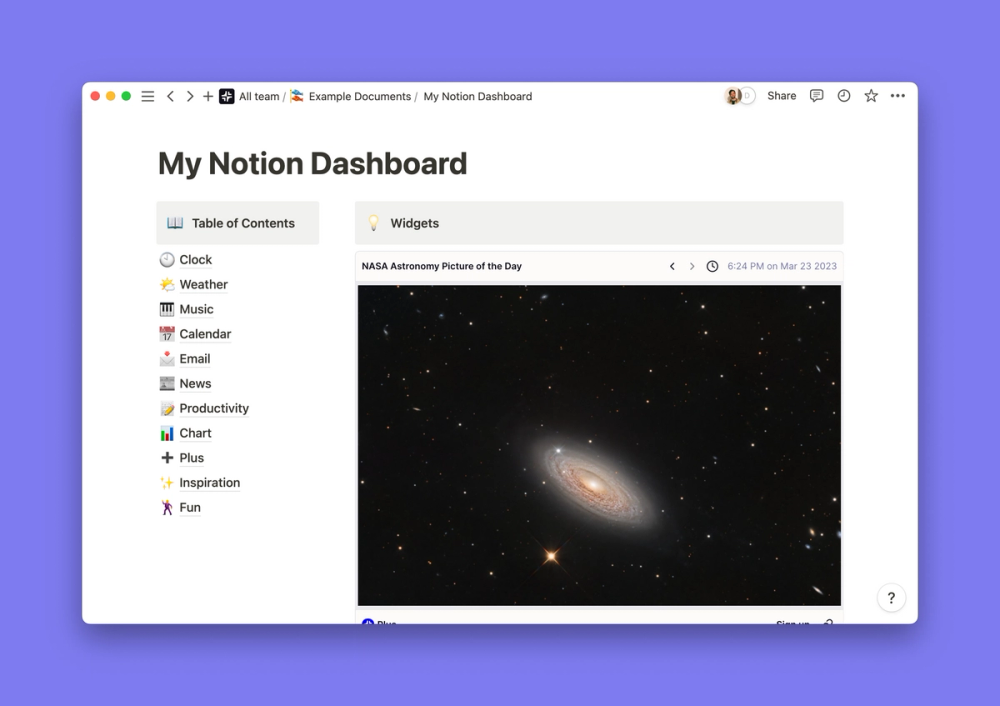Click the Clock emoji icon
This screenshot has height=706, width=1000.
point(167,260)
